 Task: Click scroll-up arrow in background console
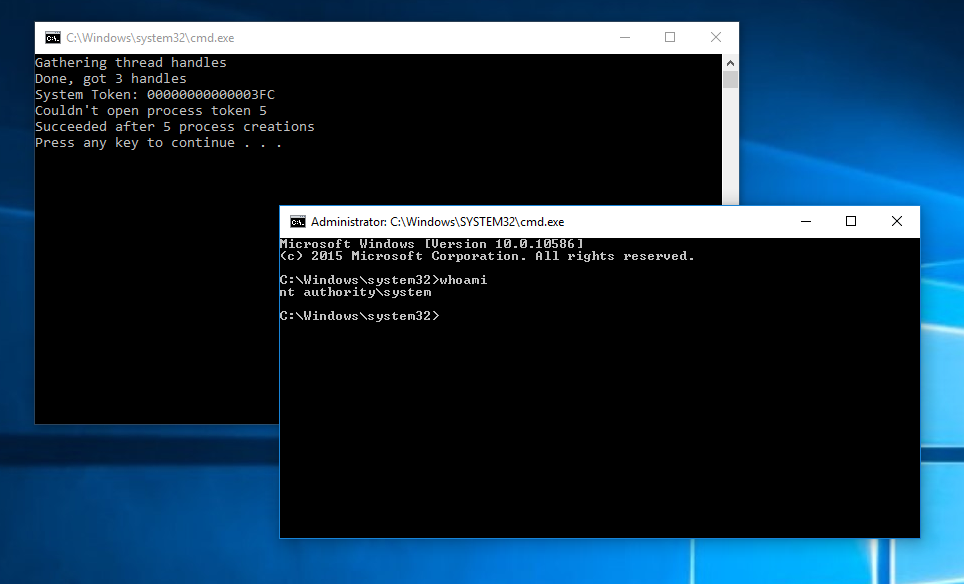tap(730, 62)
